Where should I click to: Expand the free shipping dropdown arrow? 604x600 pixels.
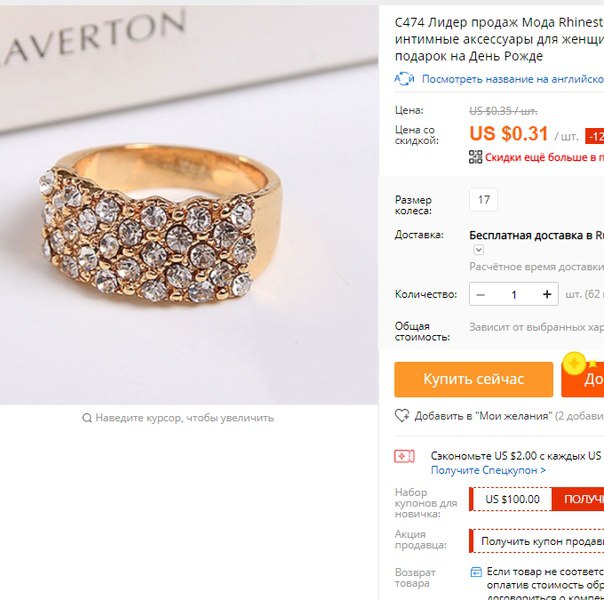[478, 250]
